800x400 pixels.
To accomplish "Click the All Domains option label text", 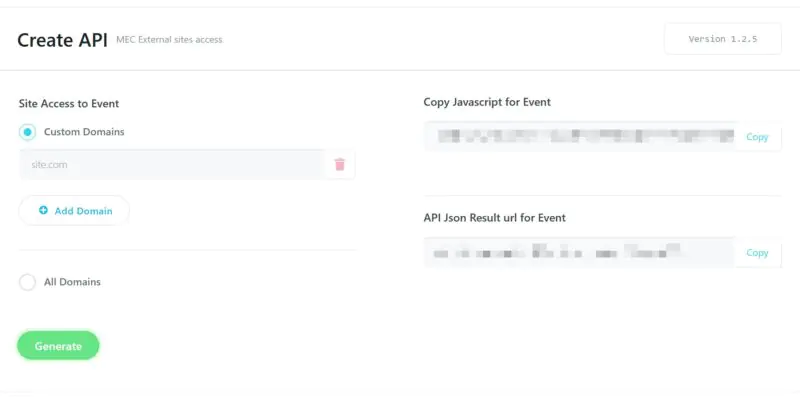I will click(72, 282).
